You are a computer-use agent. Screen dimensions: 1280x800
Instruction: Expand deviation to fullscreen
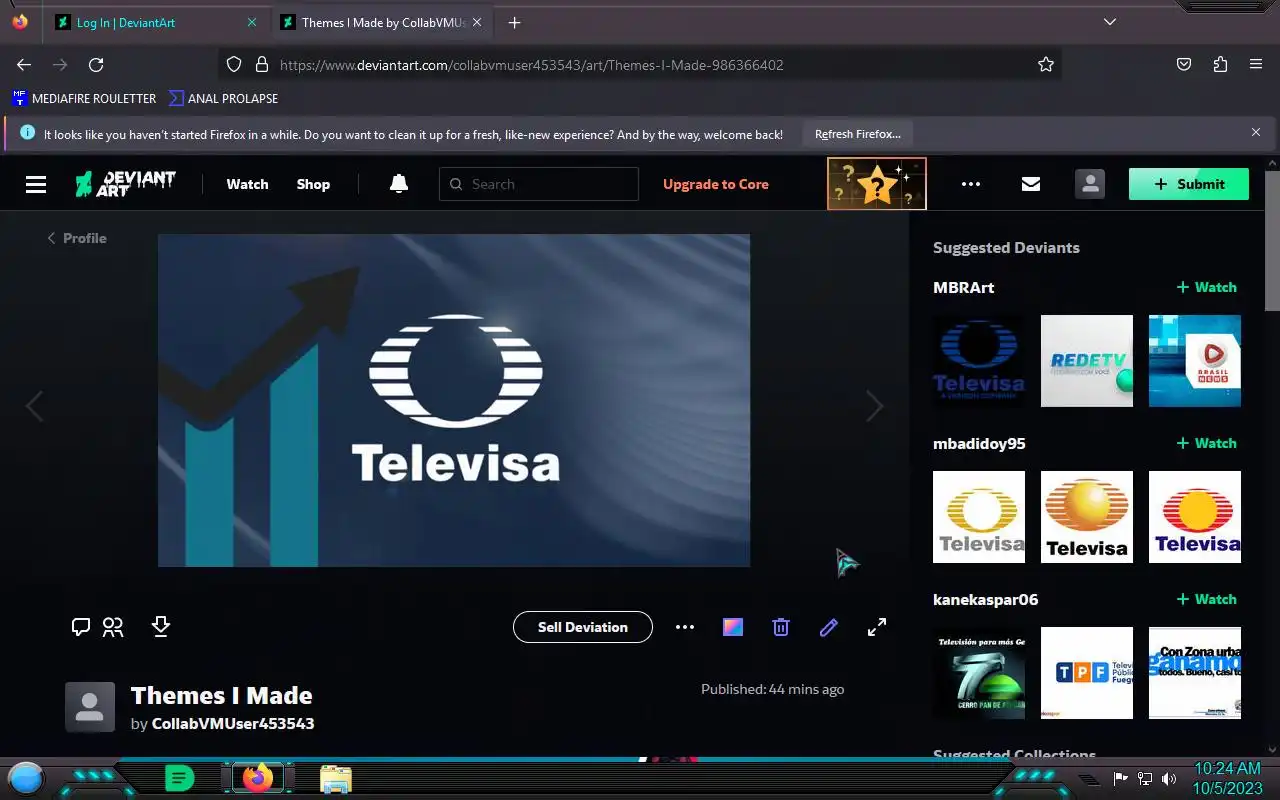pos(877,627)
